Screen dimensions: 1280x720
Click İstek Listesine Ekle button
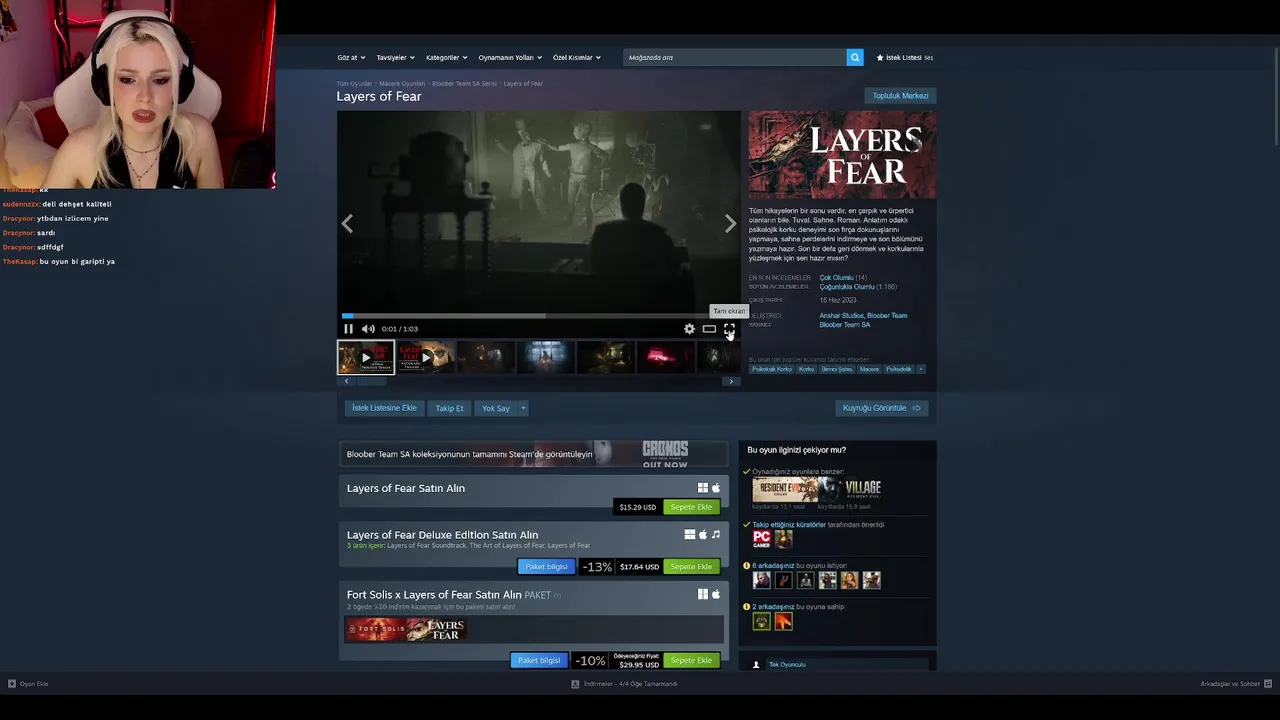(x=384, y=408)
